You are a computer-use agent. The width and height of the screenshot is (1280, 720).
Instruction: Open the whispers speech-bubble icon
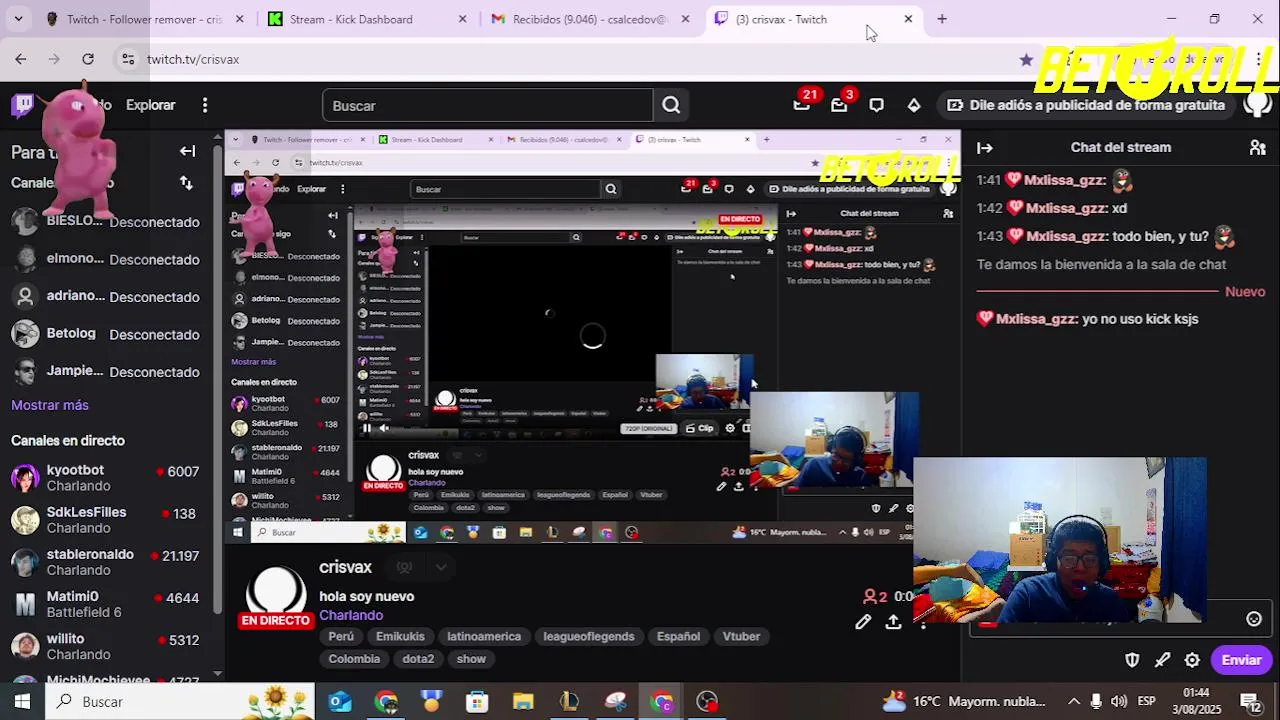876,105
